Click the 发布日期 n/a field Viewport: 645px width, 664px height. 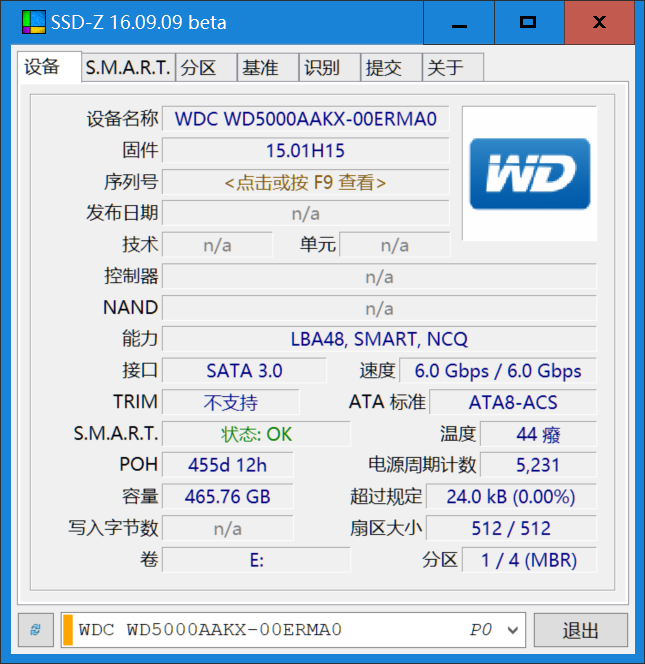coord(305,213)
